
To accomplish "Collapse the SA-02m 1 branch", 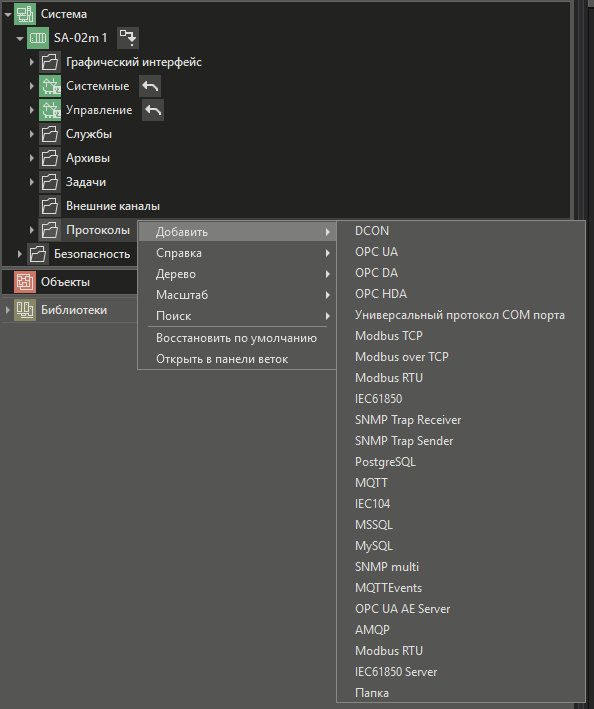I will pyautogui.click(x=19, y=38).
